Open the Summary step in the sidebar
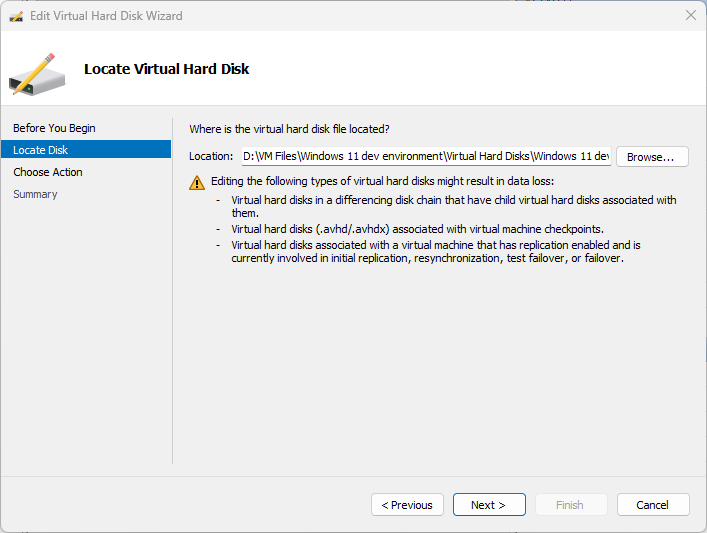This screenshot has height=533, width=707. click(x=35, y=194)
